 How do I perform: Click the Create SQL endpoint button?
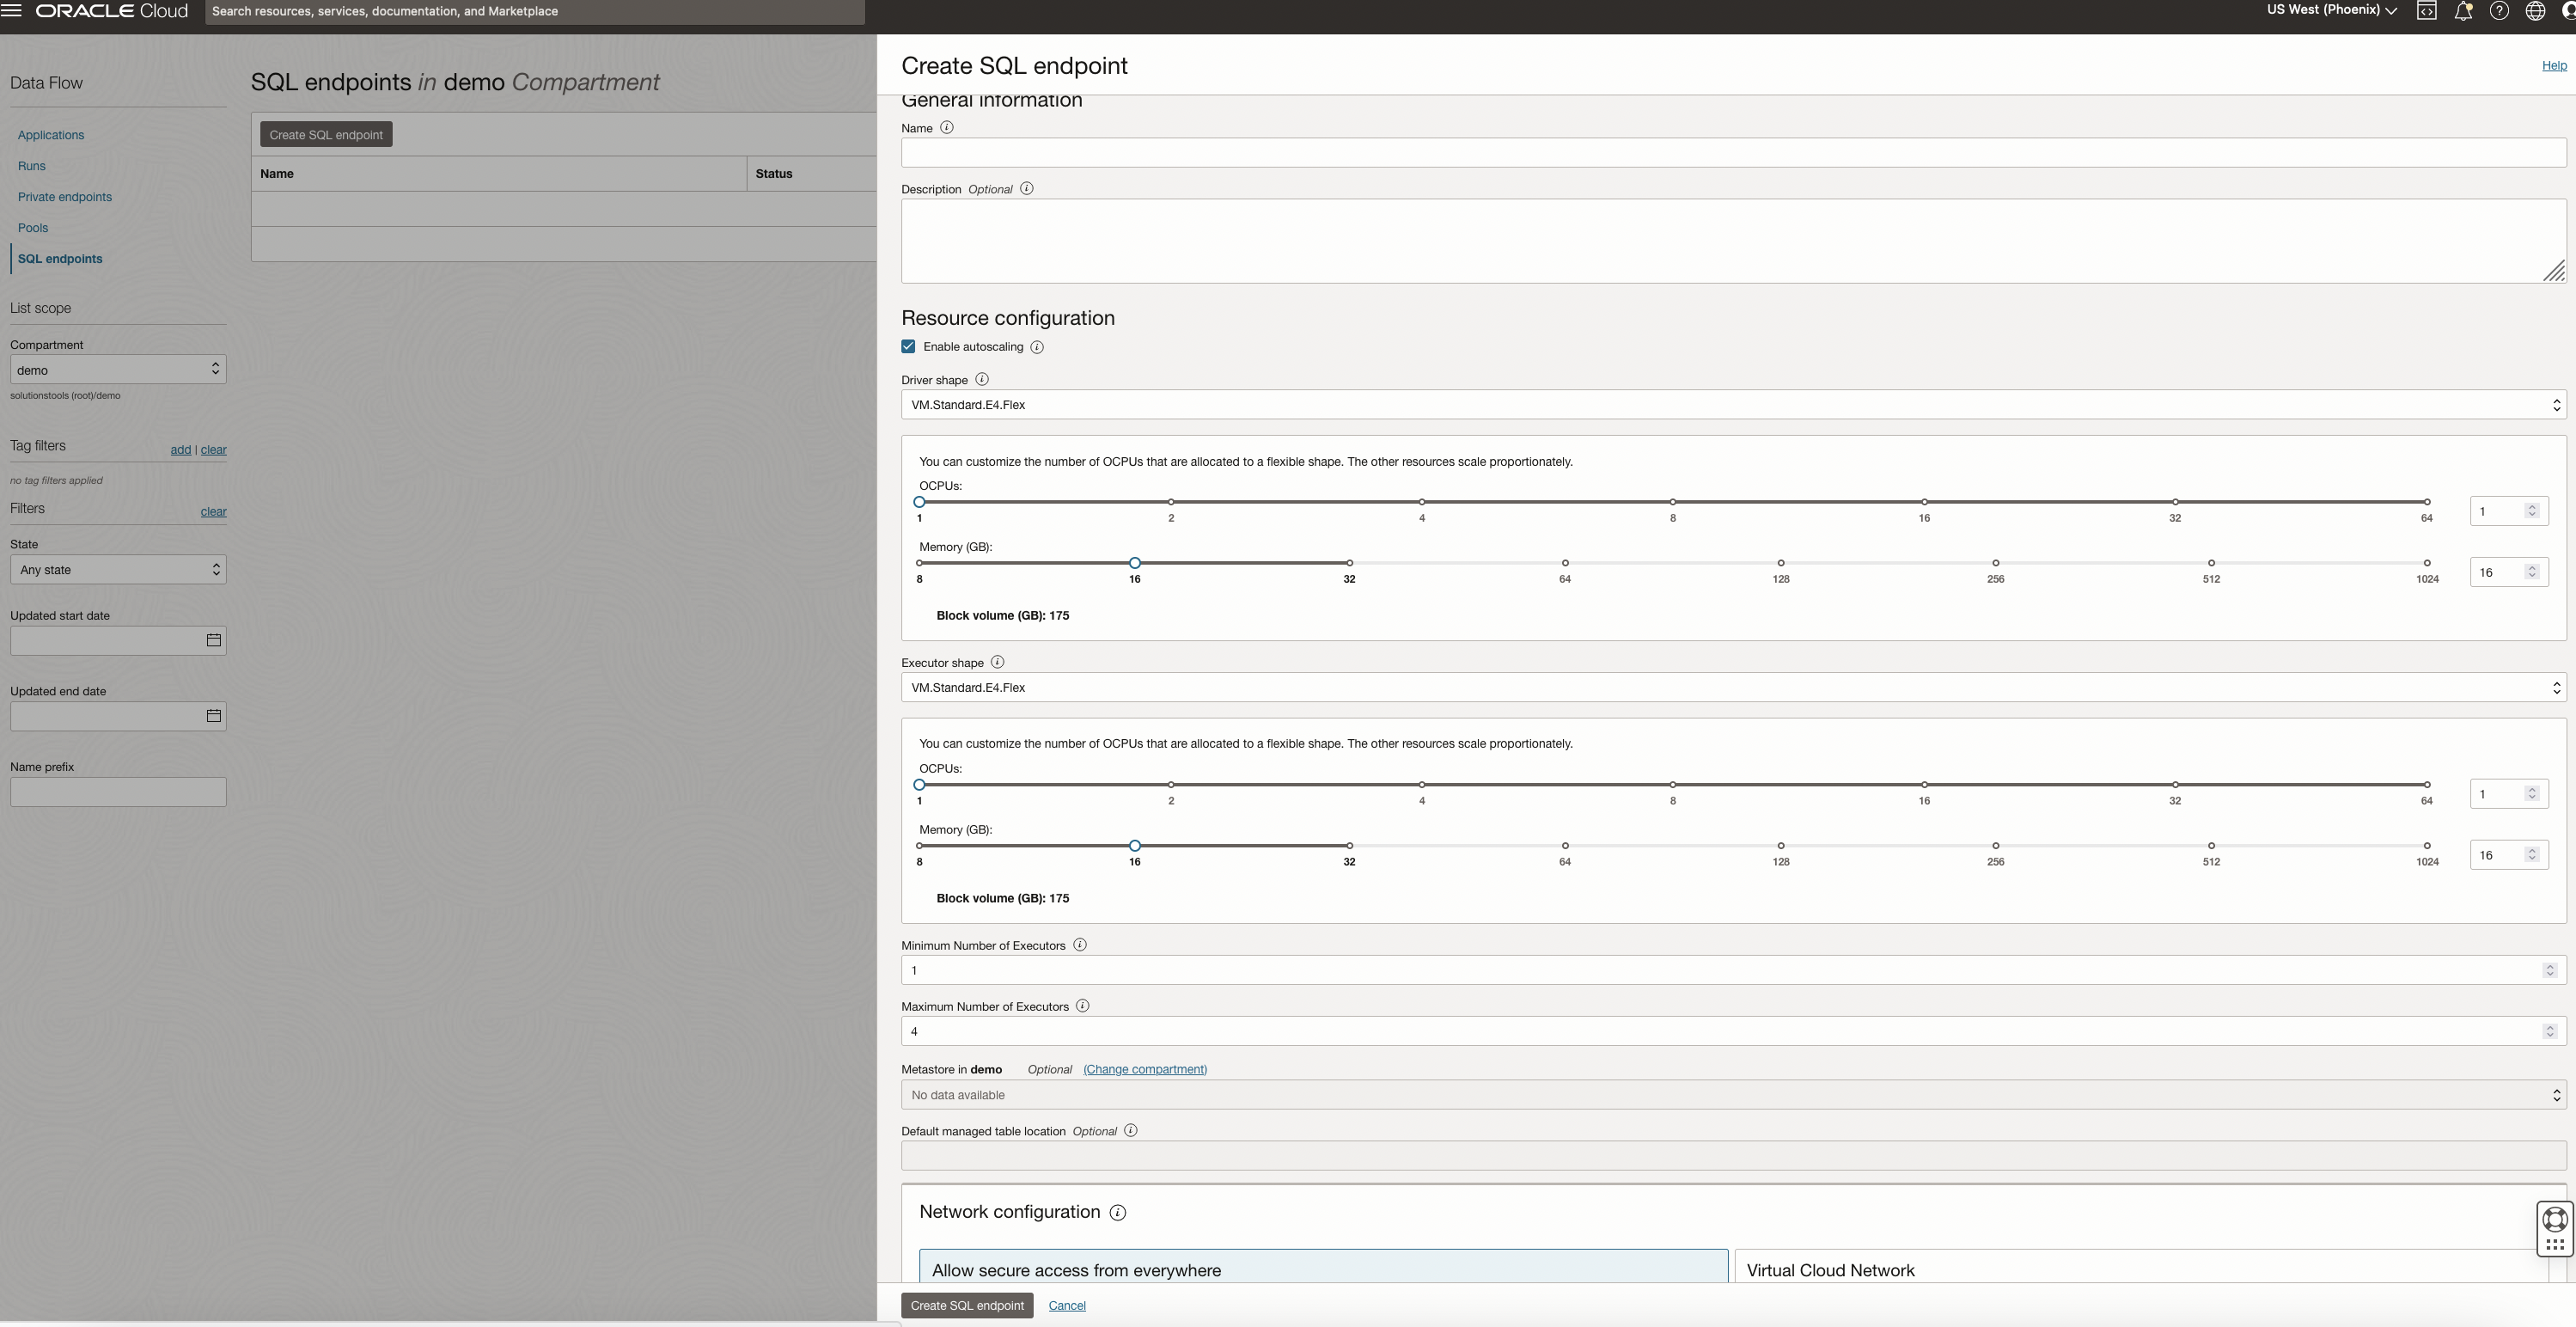click(966, 1305)
